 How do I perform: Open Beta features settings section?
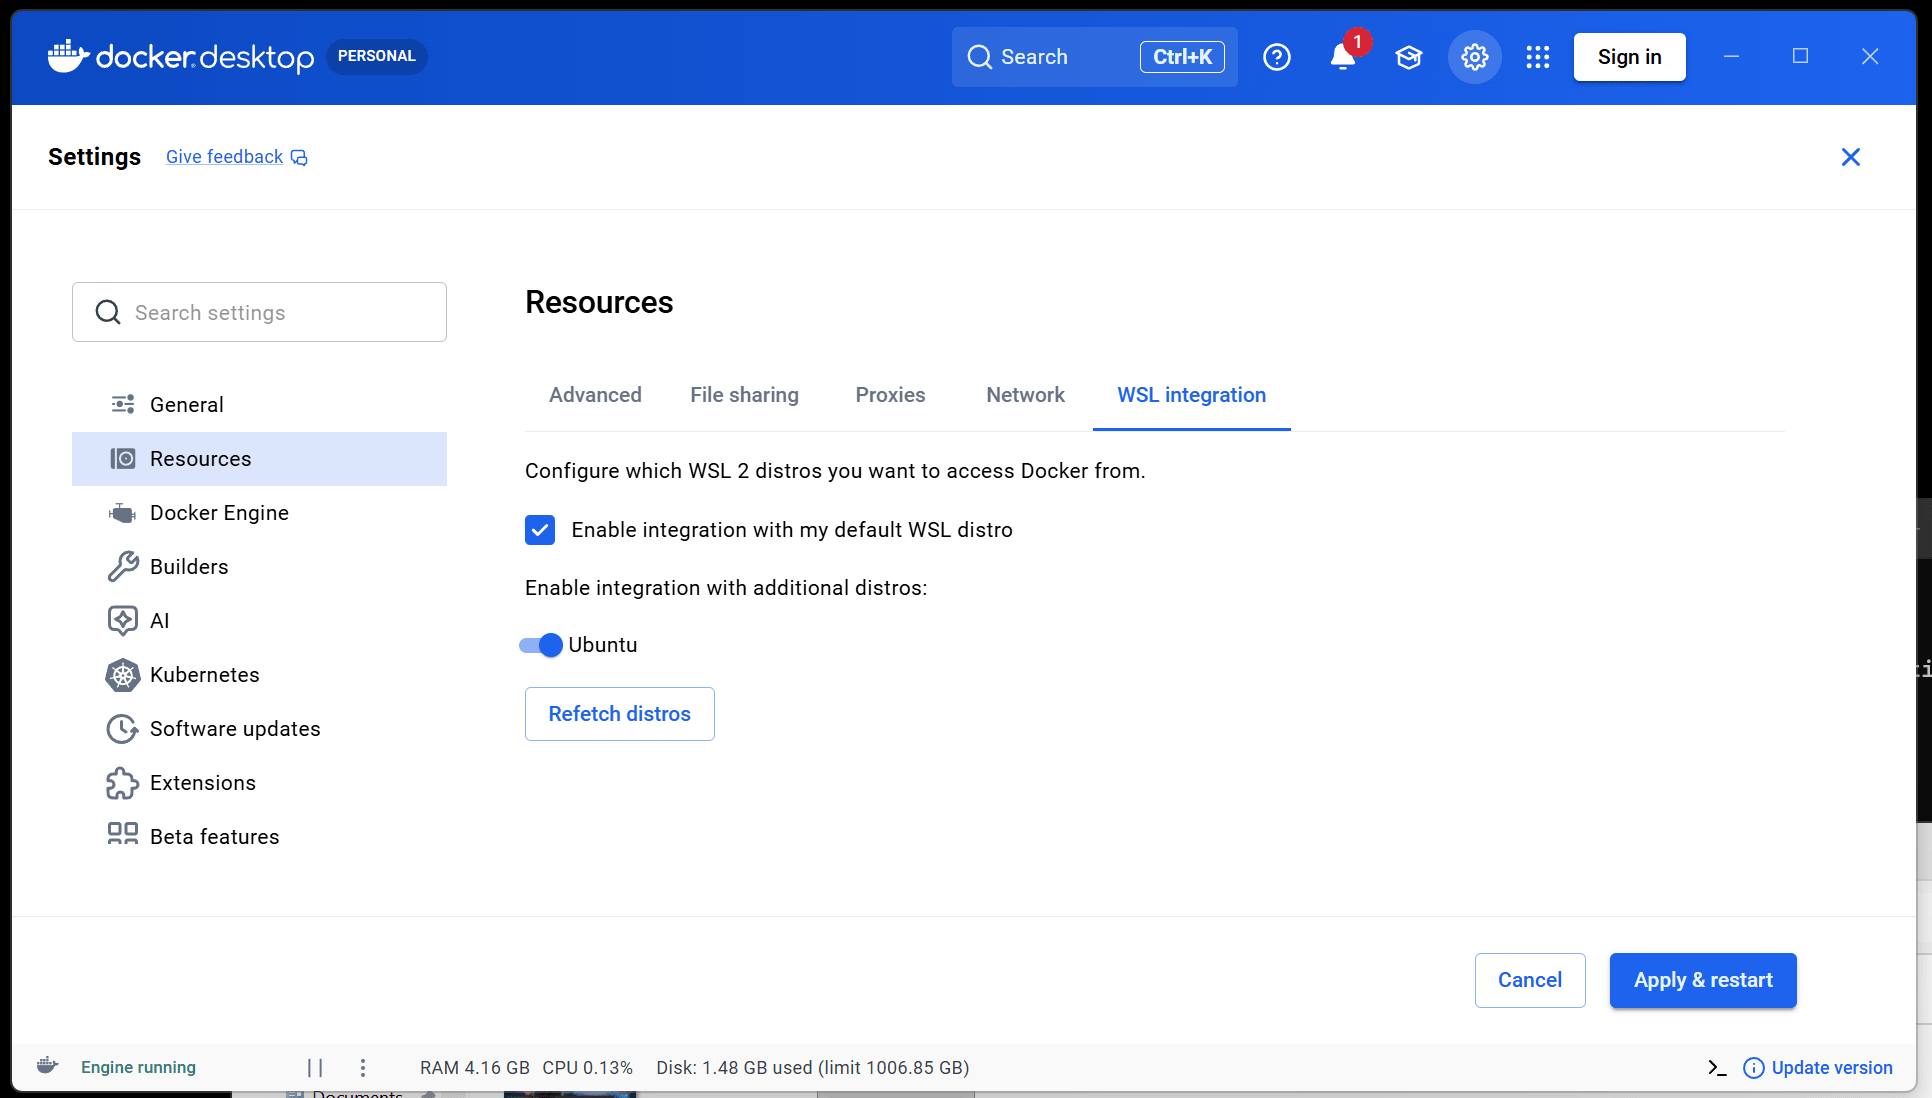point(259,837)
